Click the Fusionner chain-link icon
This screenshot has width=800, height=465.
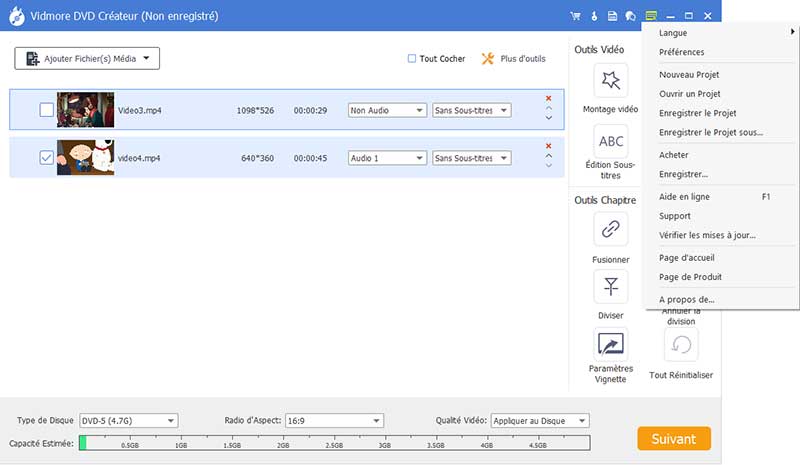point(610,229)
